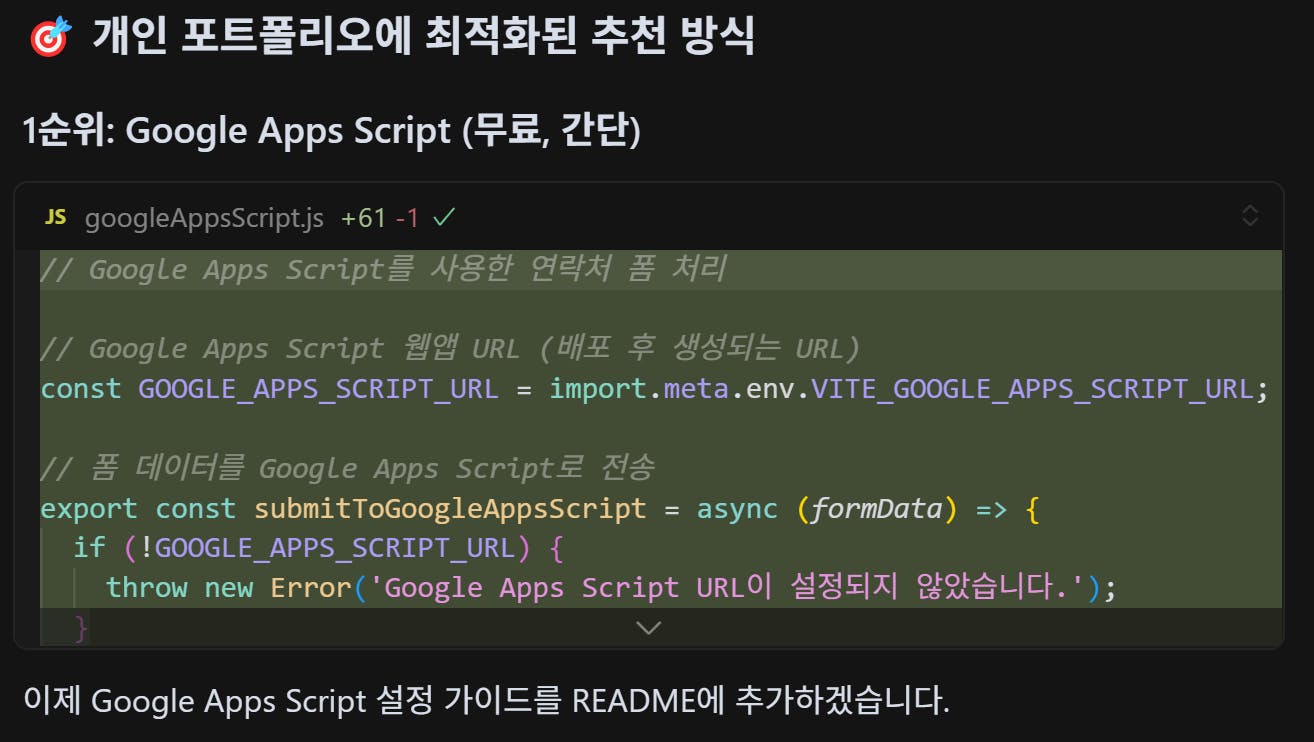
Task: Click "import.meta" in the const line
Action: (x=640, y=388)
